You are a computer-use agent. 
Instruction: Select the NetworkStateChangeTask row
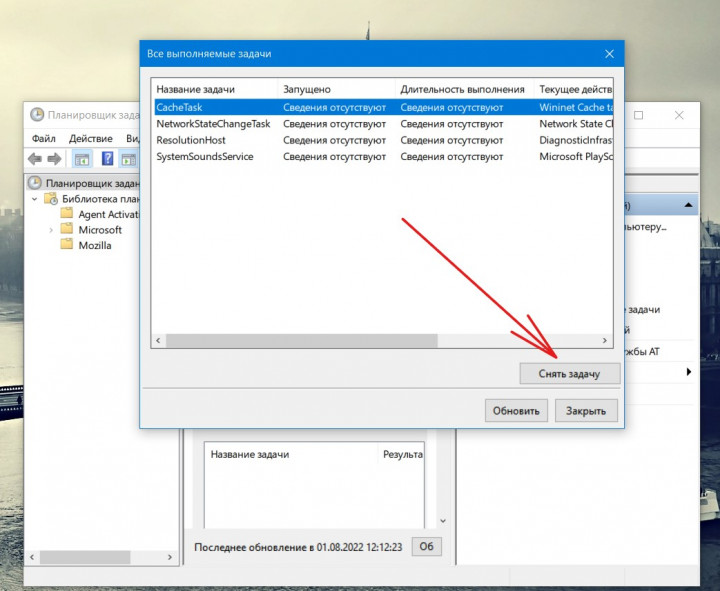[x=213, y=124]
